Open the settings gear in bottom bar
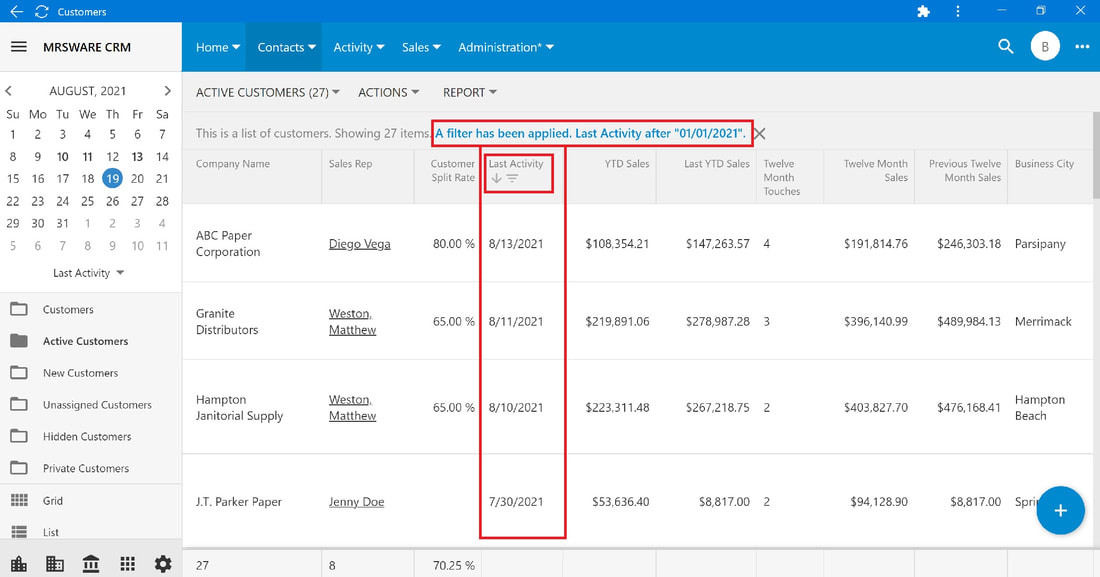 [x=163, y=563]
